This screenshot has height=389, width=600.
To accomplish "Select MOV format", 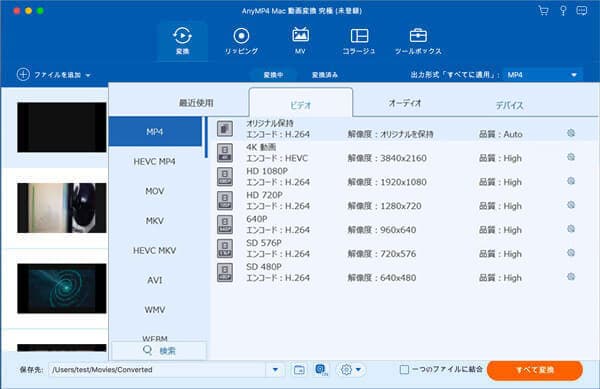I will pyautogui.click(x=155, y=191).
